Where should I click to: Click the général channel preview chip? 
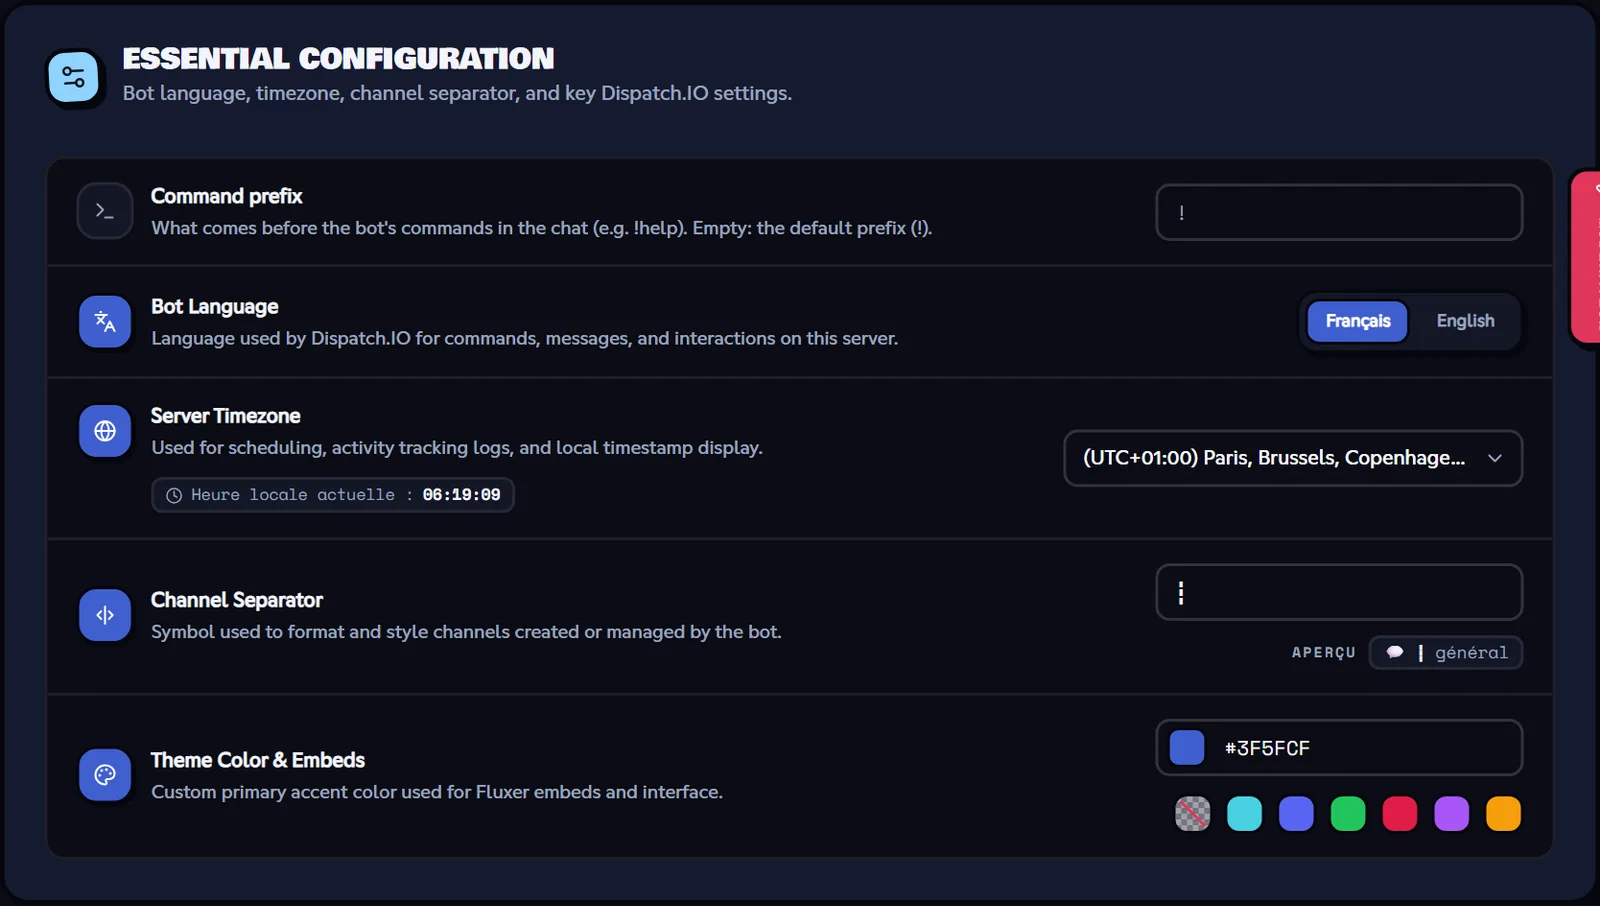coord(1446,652)
